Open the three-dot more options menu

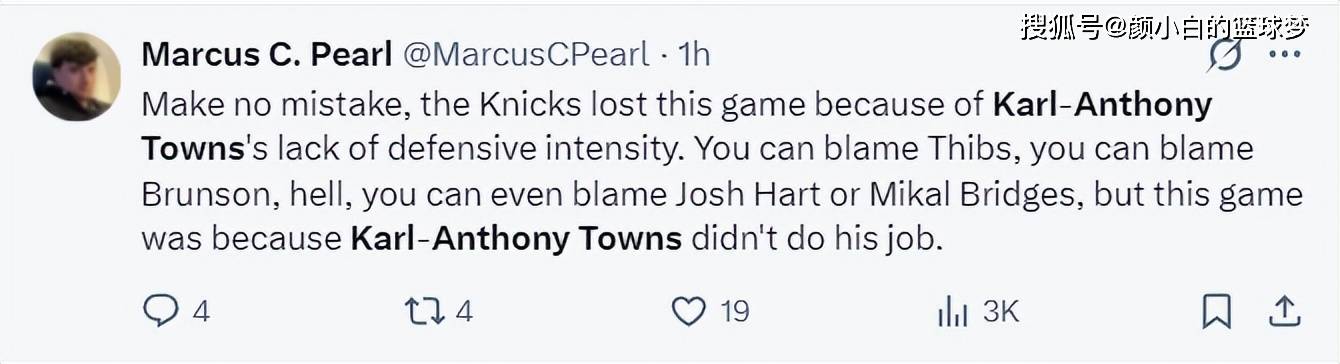(x=1285, y=55)
